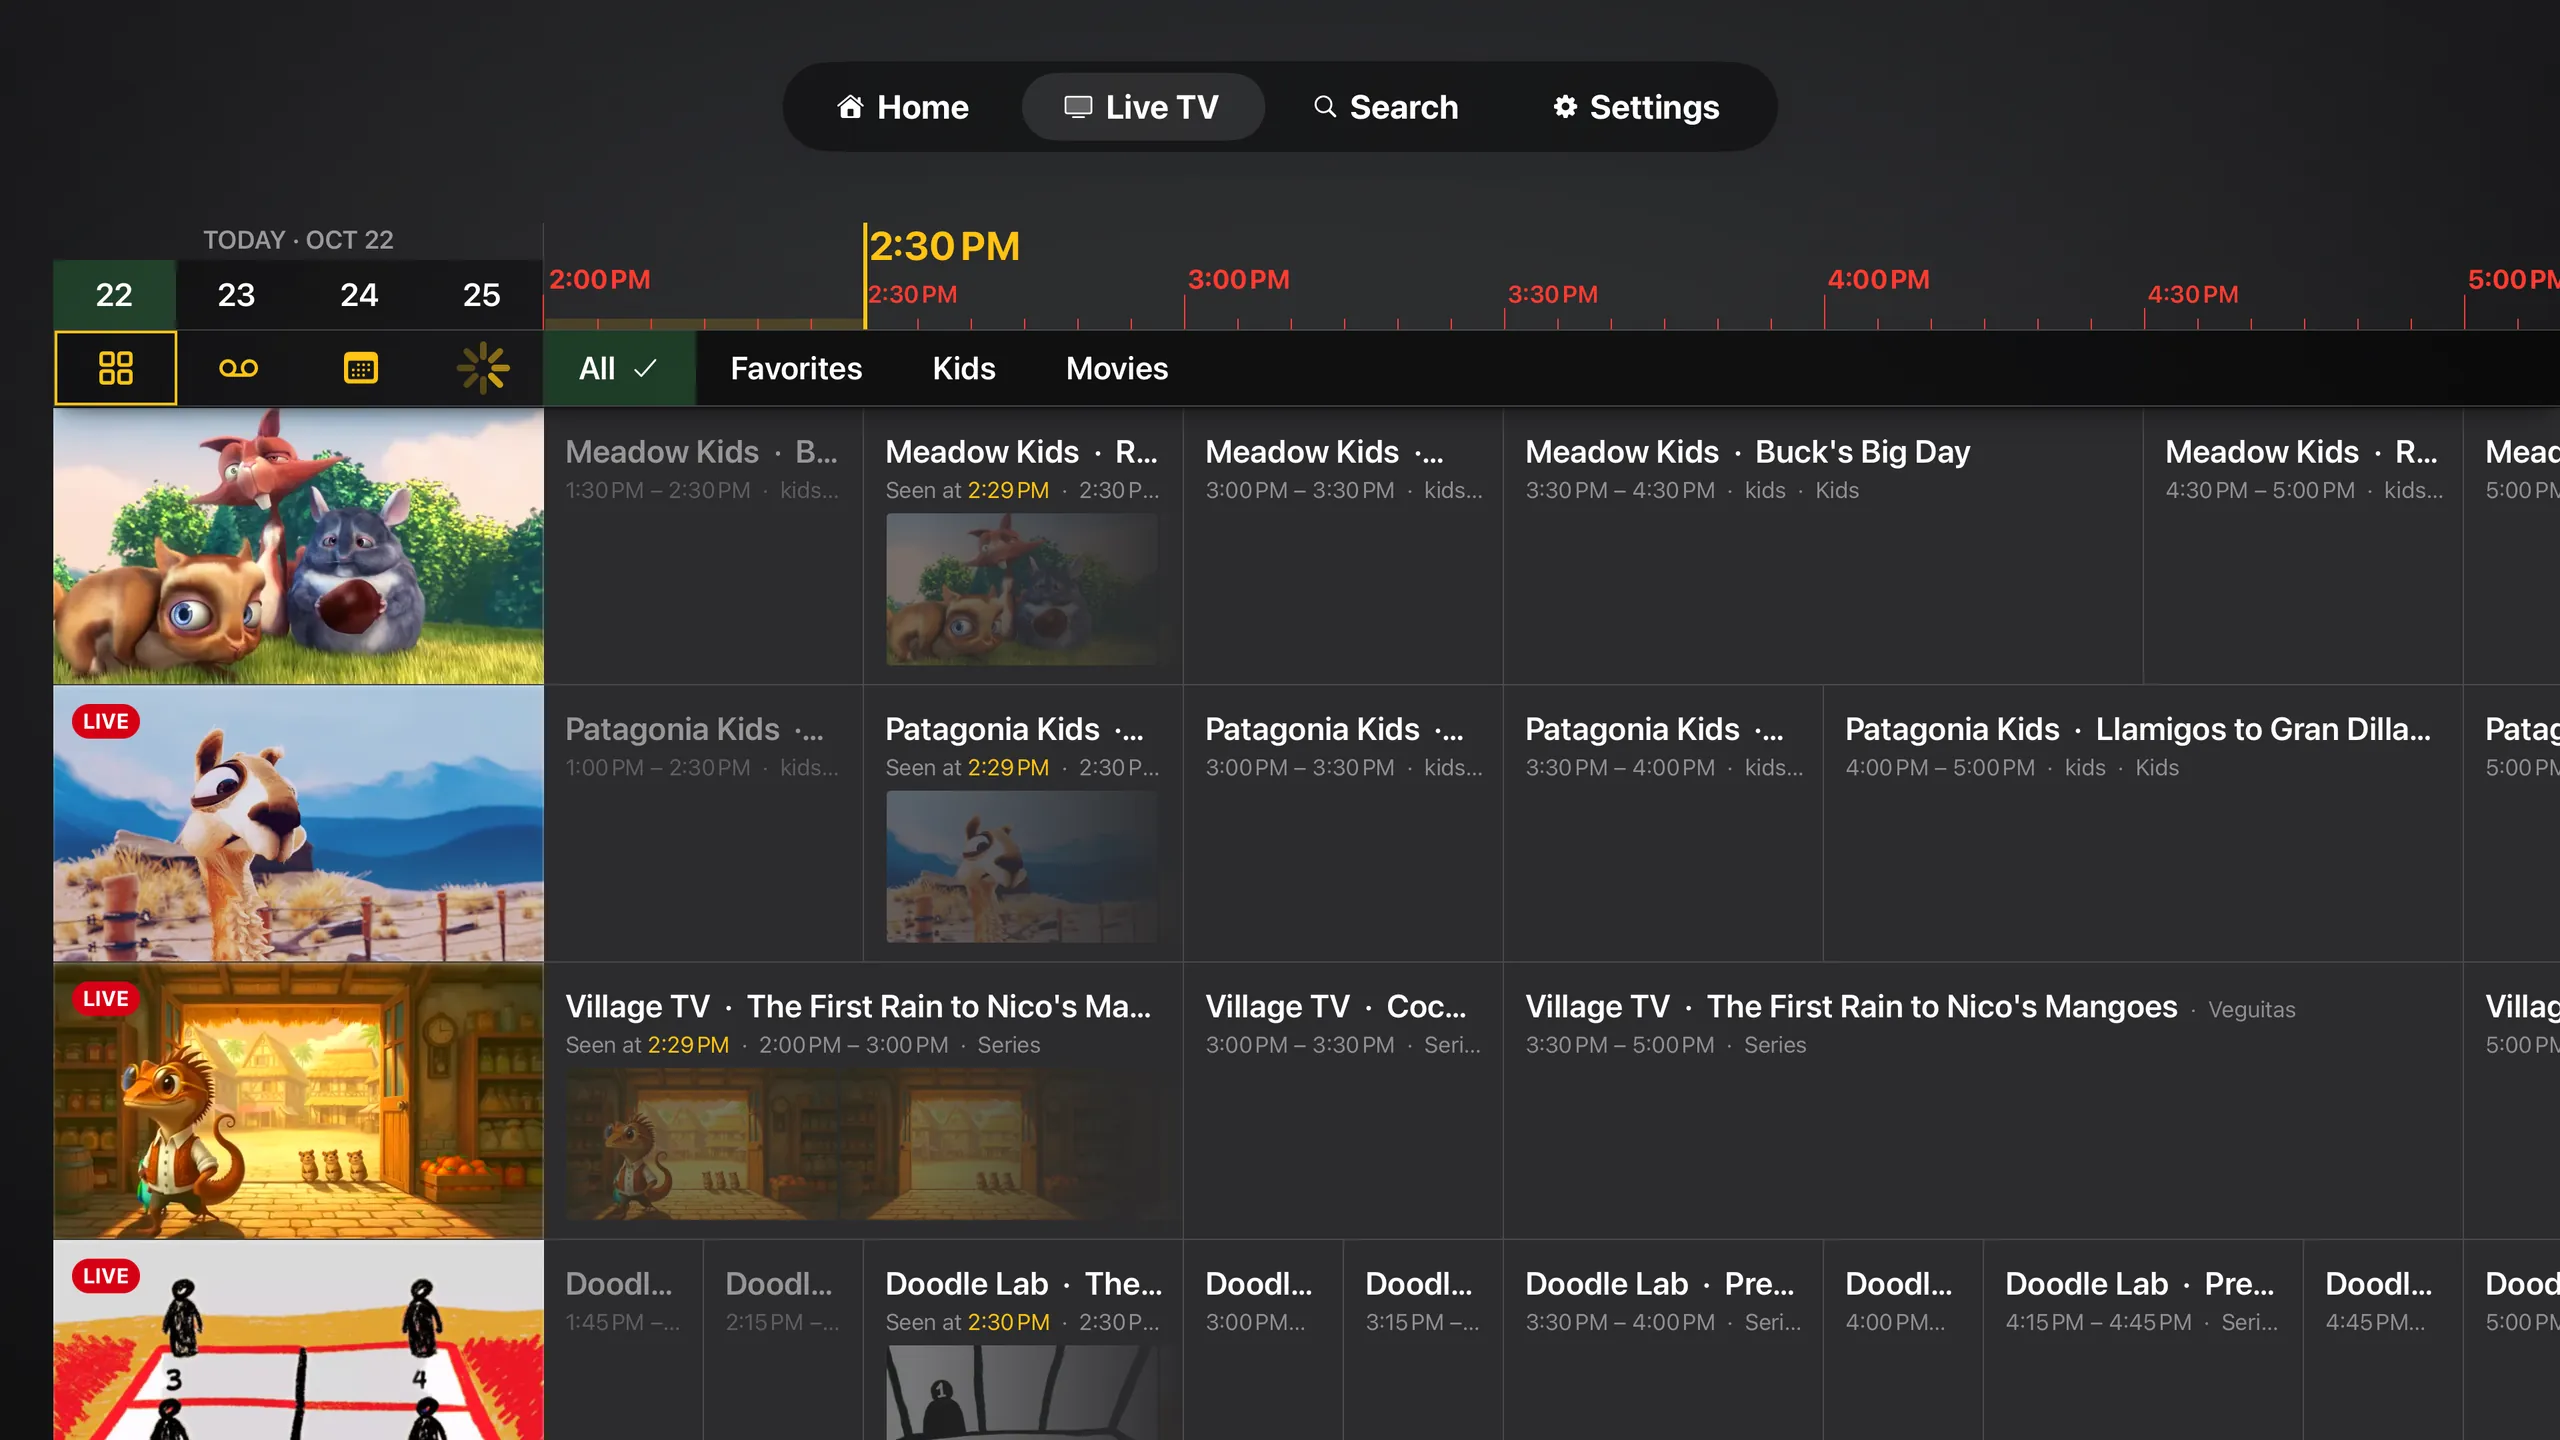Viewport: 2560px width, 1440px height.
Task: Click the 4:00 PM timeline label
Action: point(1878,280)
